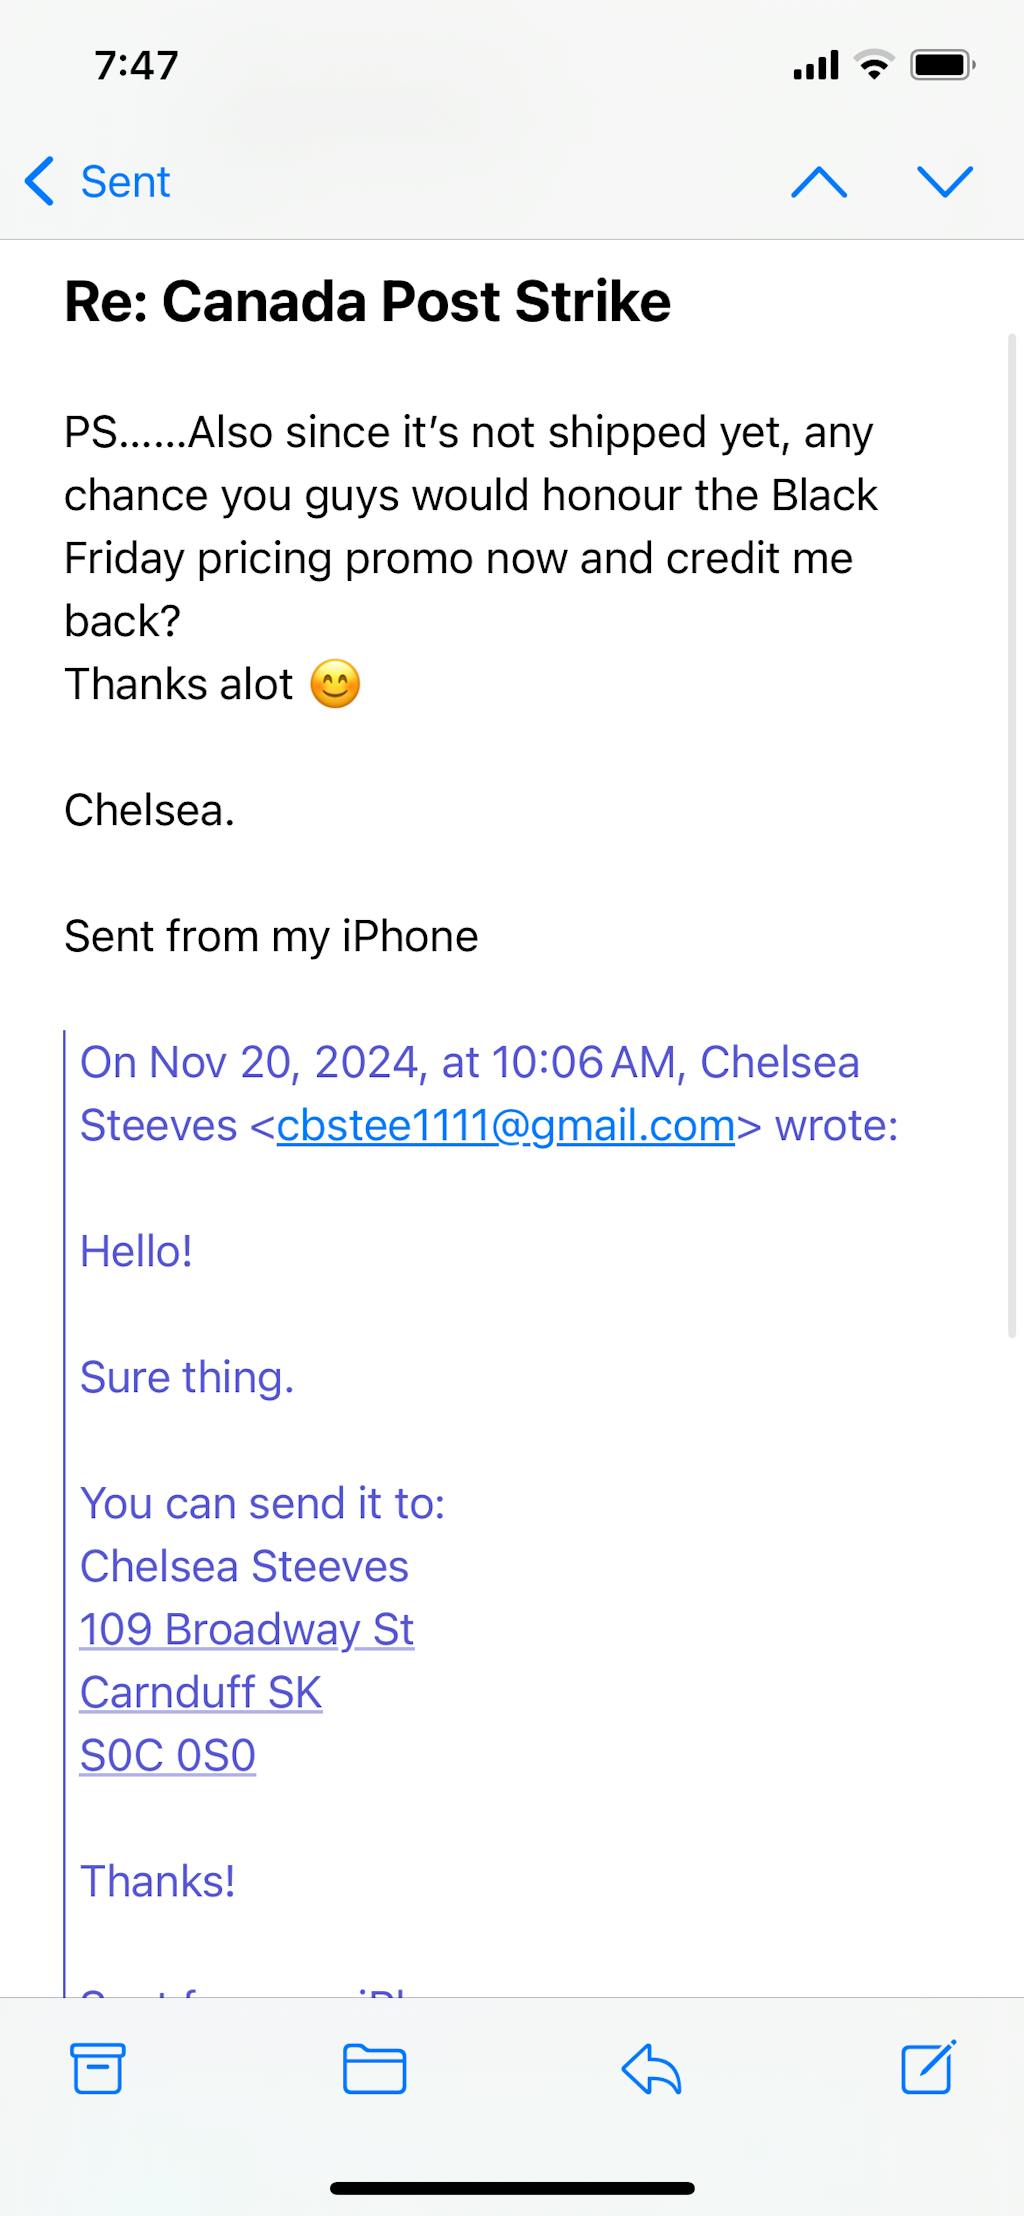Tap the Sent back label
This screenshot has width=1024, height=2216.
(x=125, y=182)
